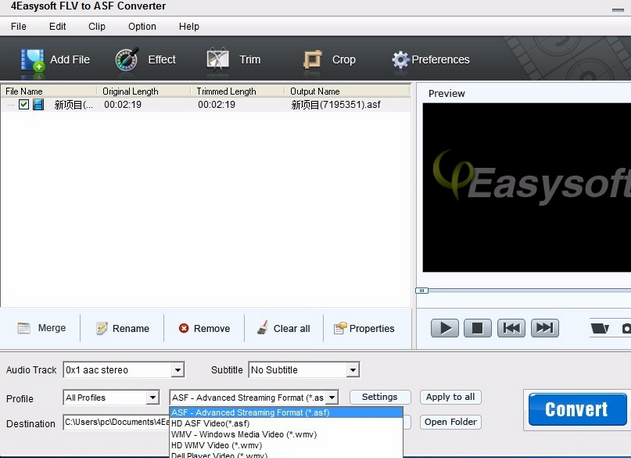
Task: Click the Merge icon
Action: (24, 328)
